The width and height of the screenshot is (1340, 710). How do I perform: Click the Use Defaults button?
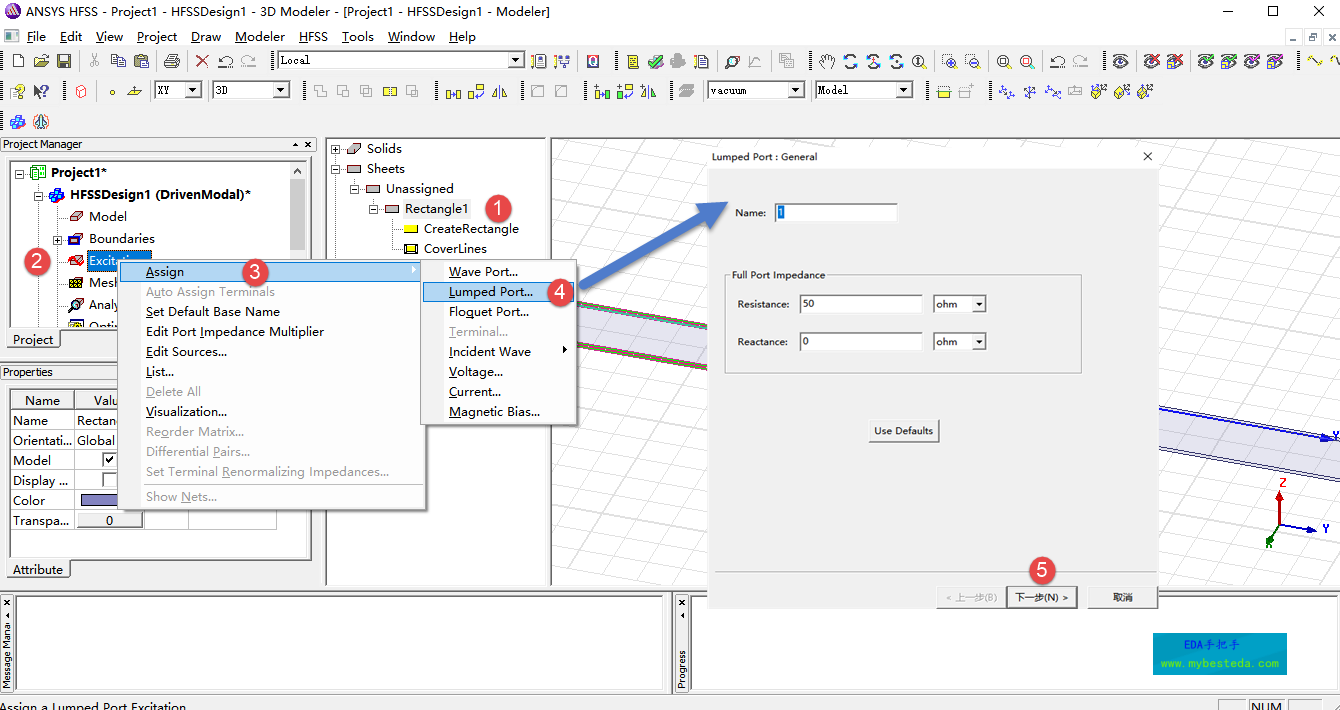click(904, 431)
